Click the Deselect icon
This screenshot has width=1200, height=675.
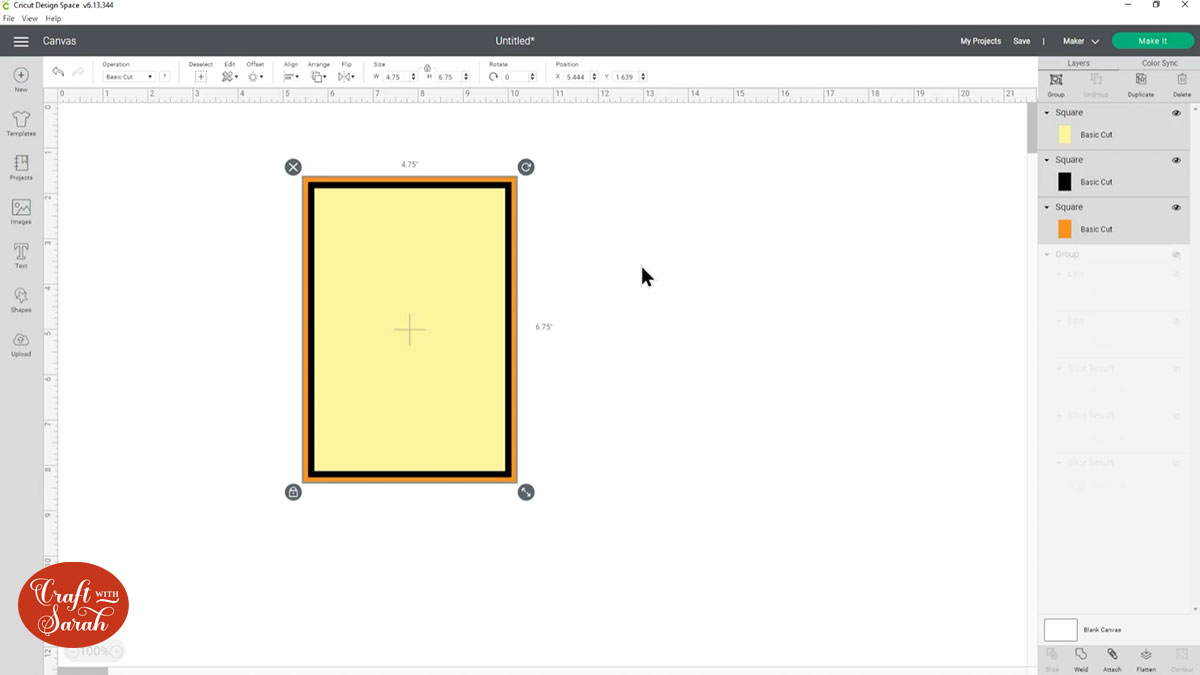[201, 76]
